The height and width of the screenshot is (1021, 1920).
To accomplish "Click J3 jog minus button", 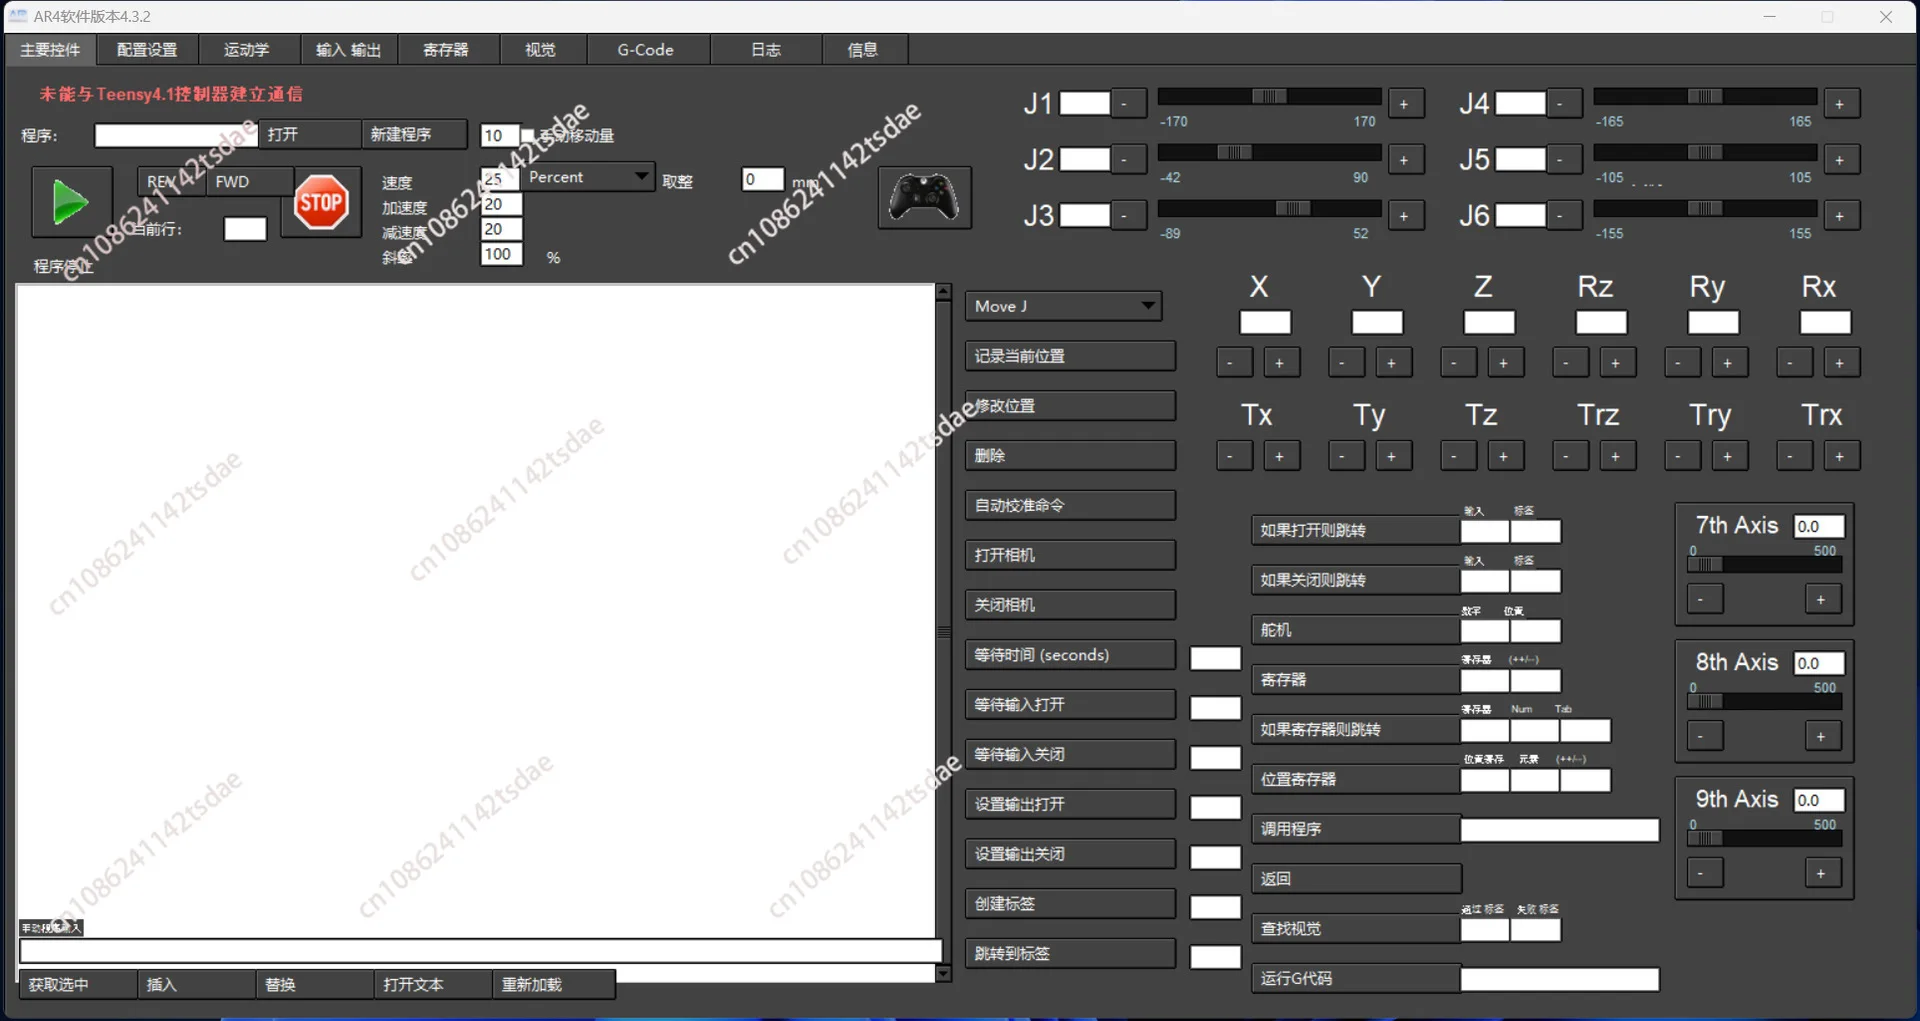I will [x=1127, y=216].
